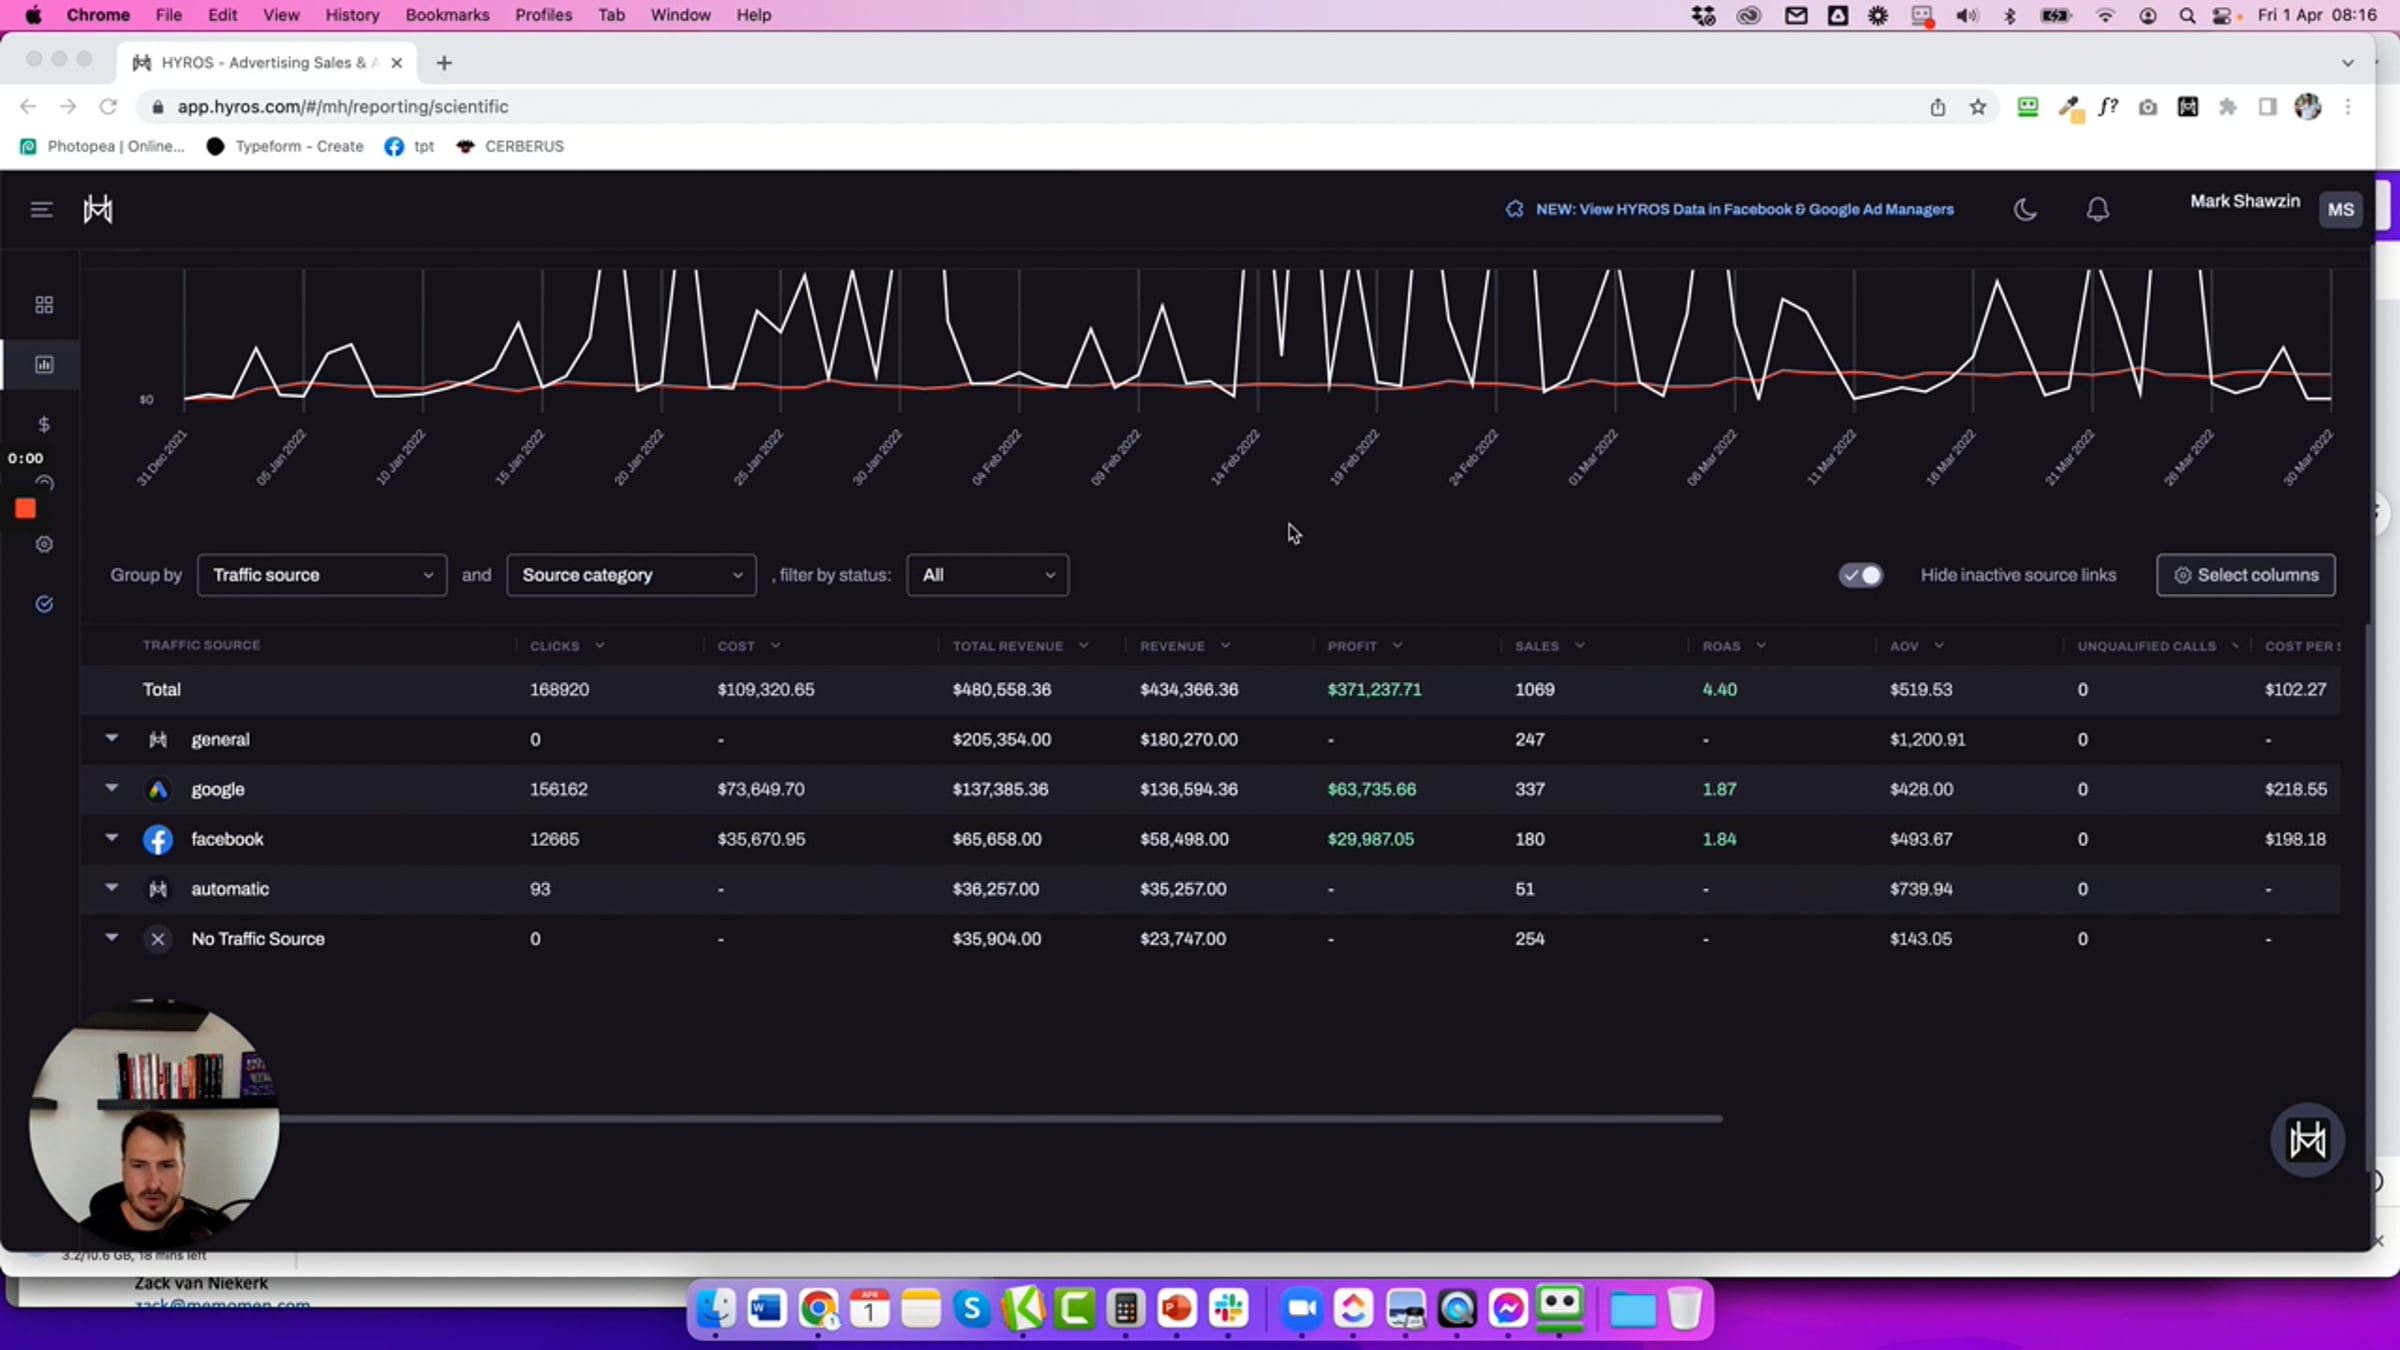2400x1350 pixels.
Task: Click general AOV value $1,200.91
Action: point(1928,740)
